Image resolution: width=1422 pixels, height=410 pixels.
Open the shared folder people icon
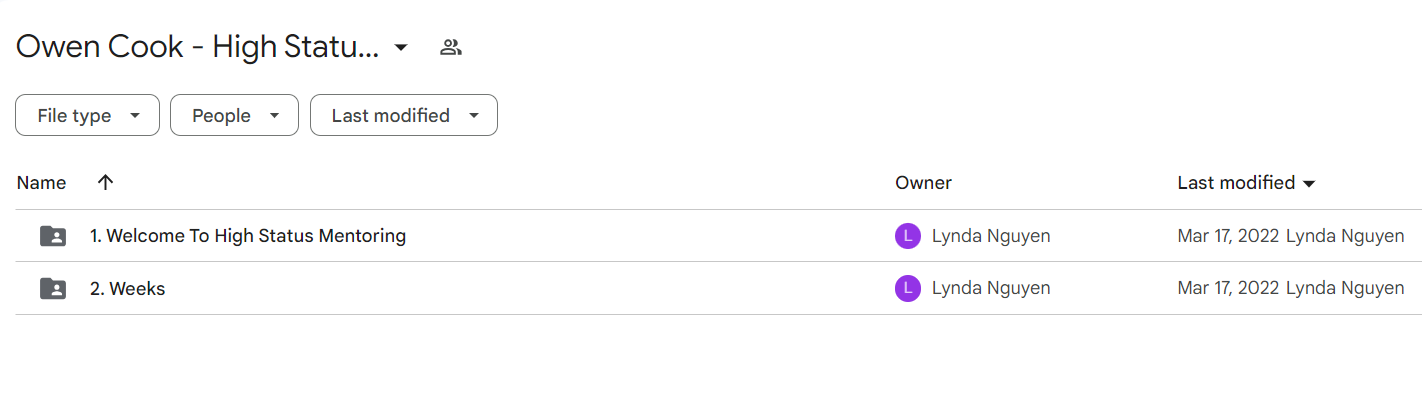pyautogui.click(x=451, y=47)
